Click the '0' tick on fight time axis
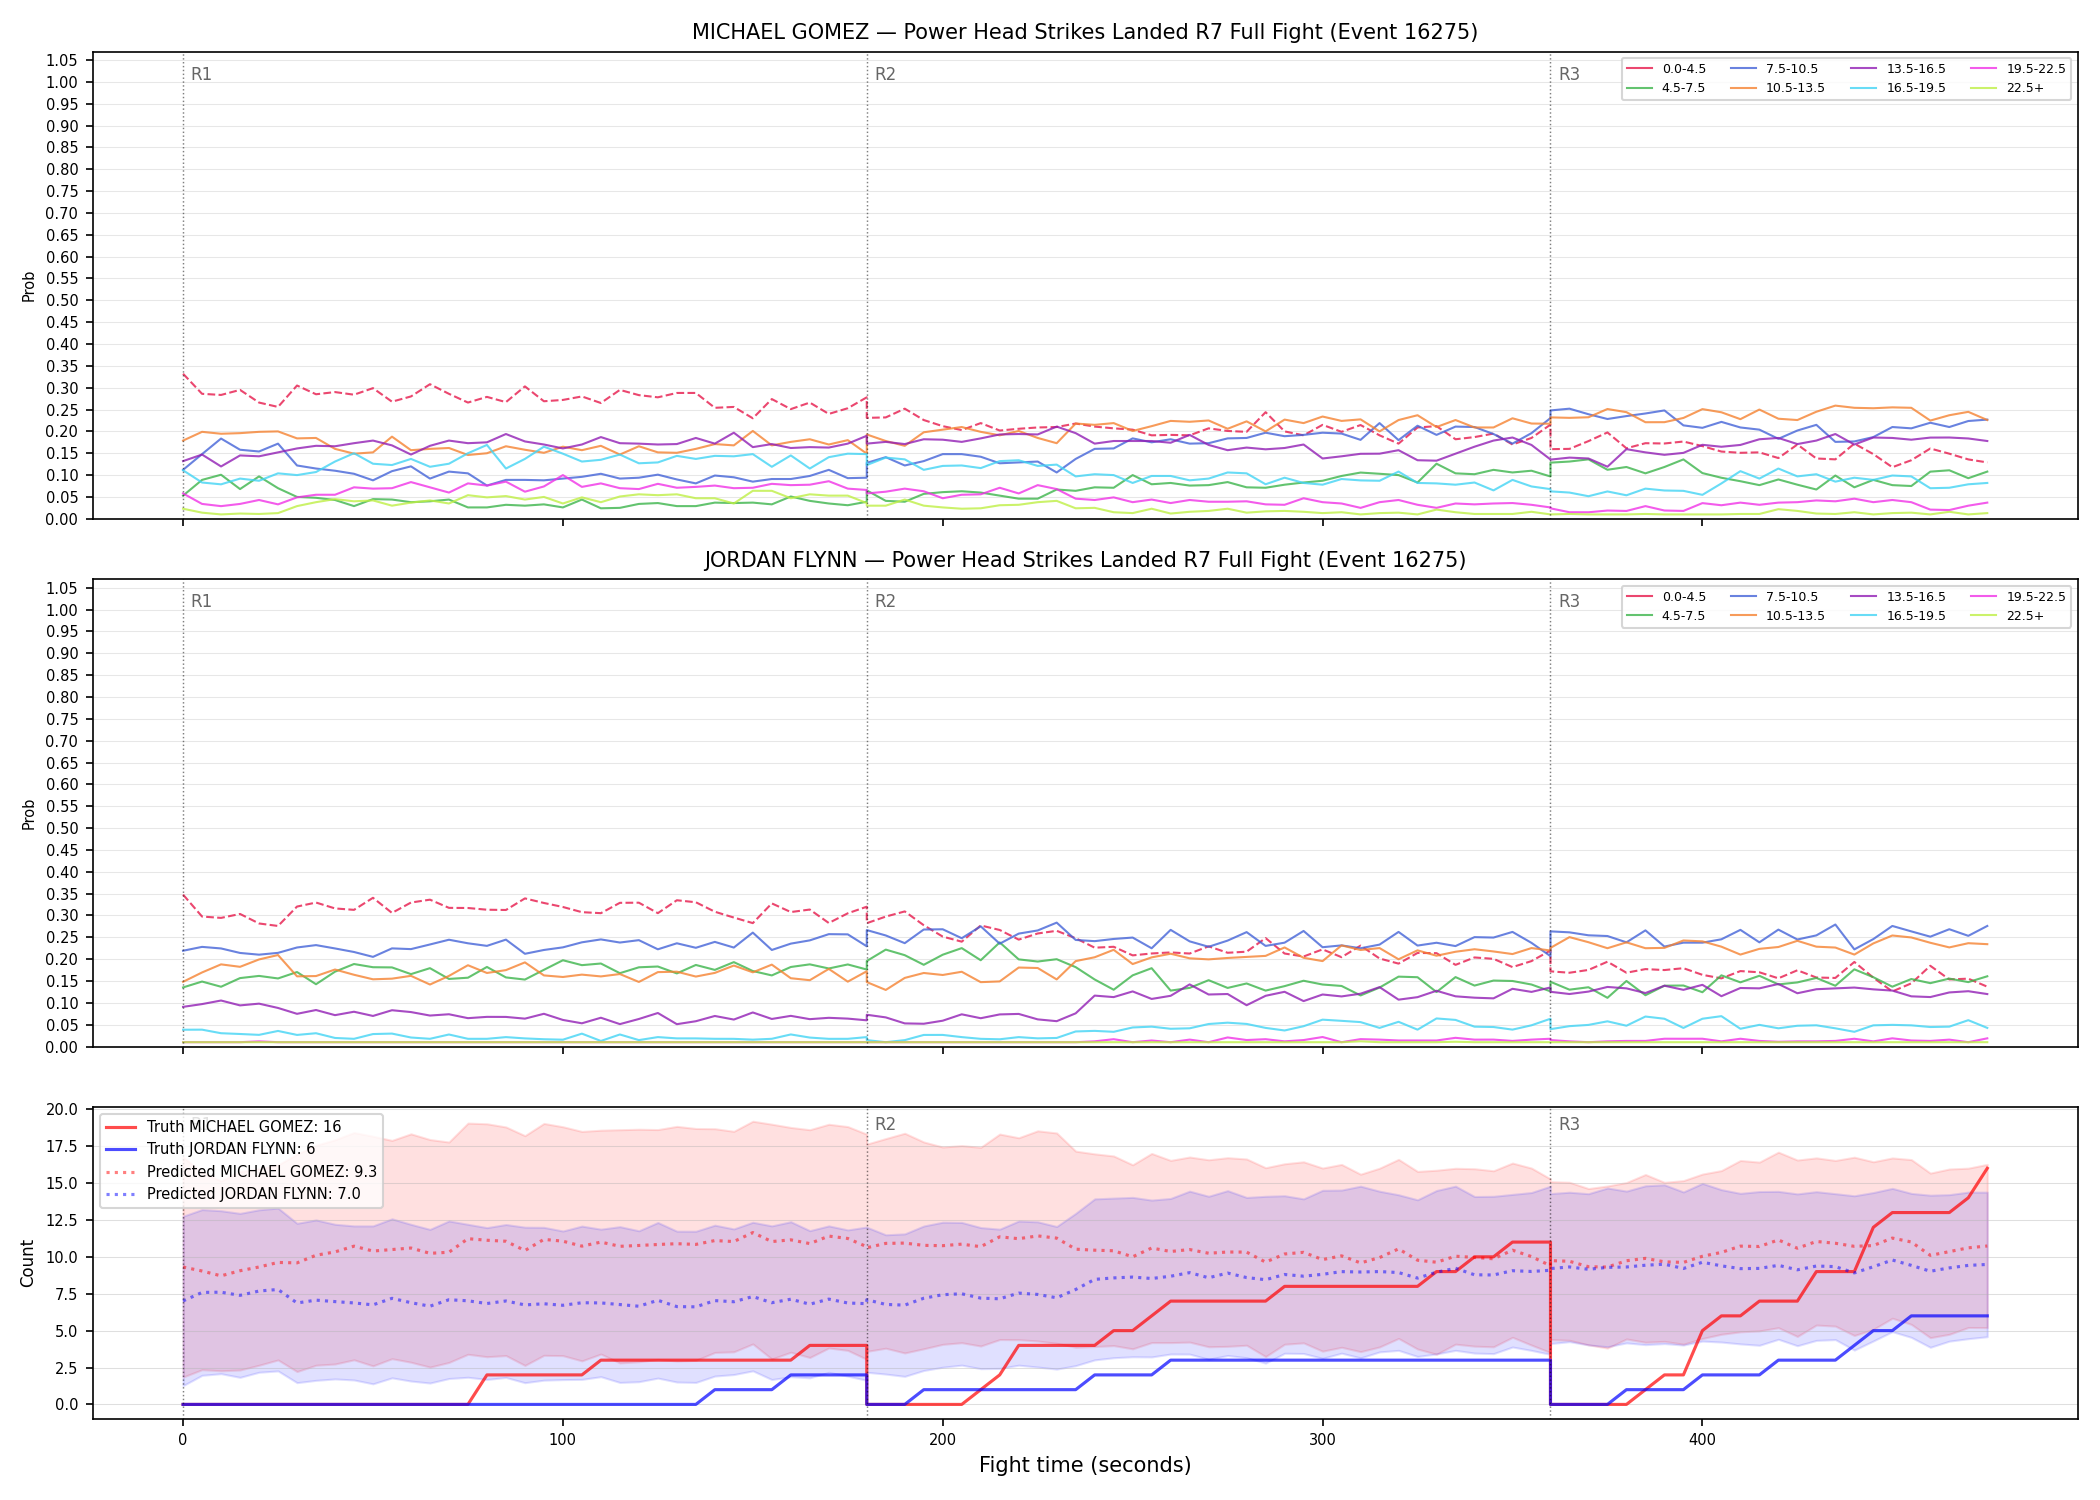 click(183, 1440)
